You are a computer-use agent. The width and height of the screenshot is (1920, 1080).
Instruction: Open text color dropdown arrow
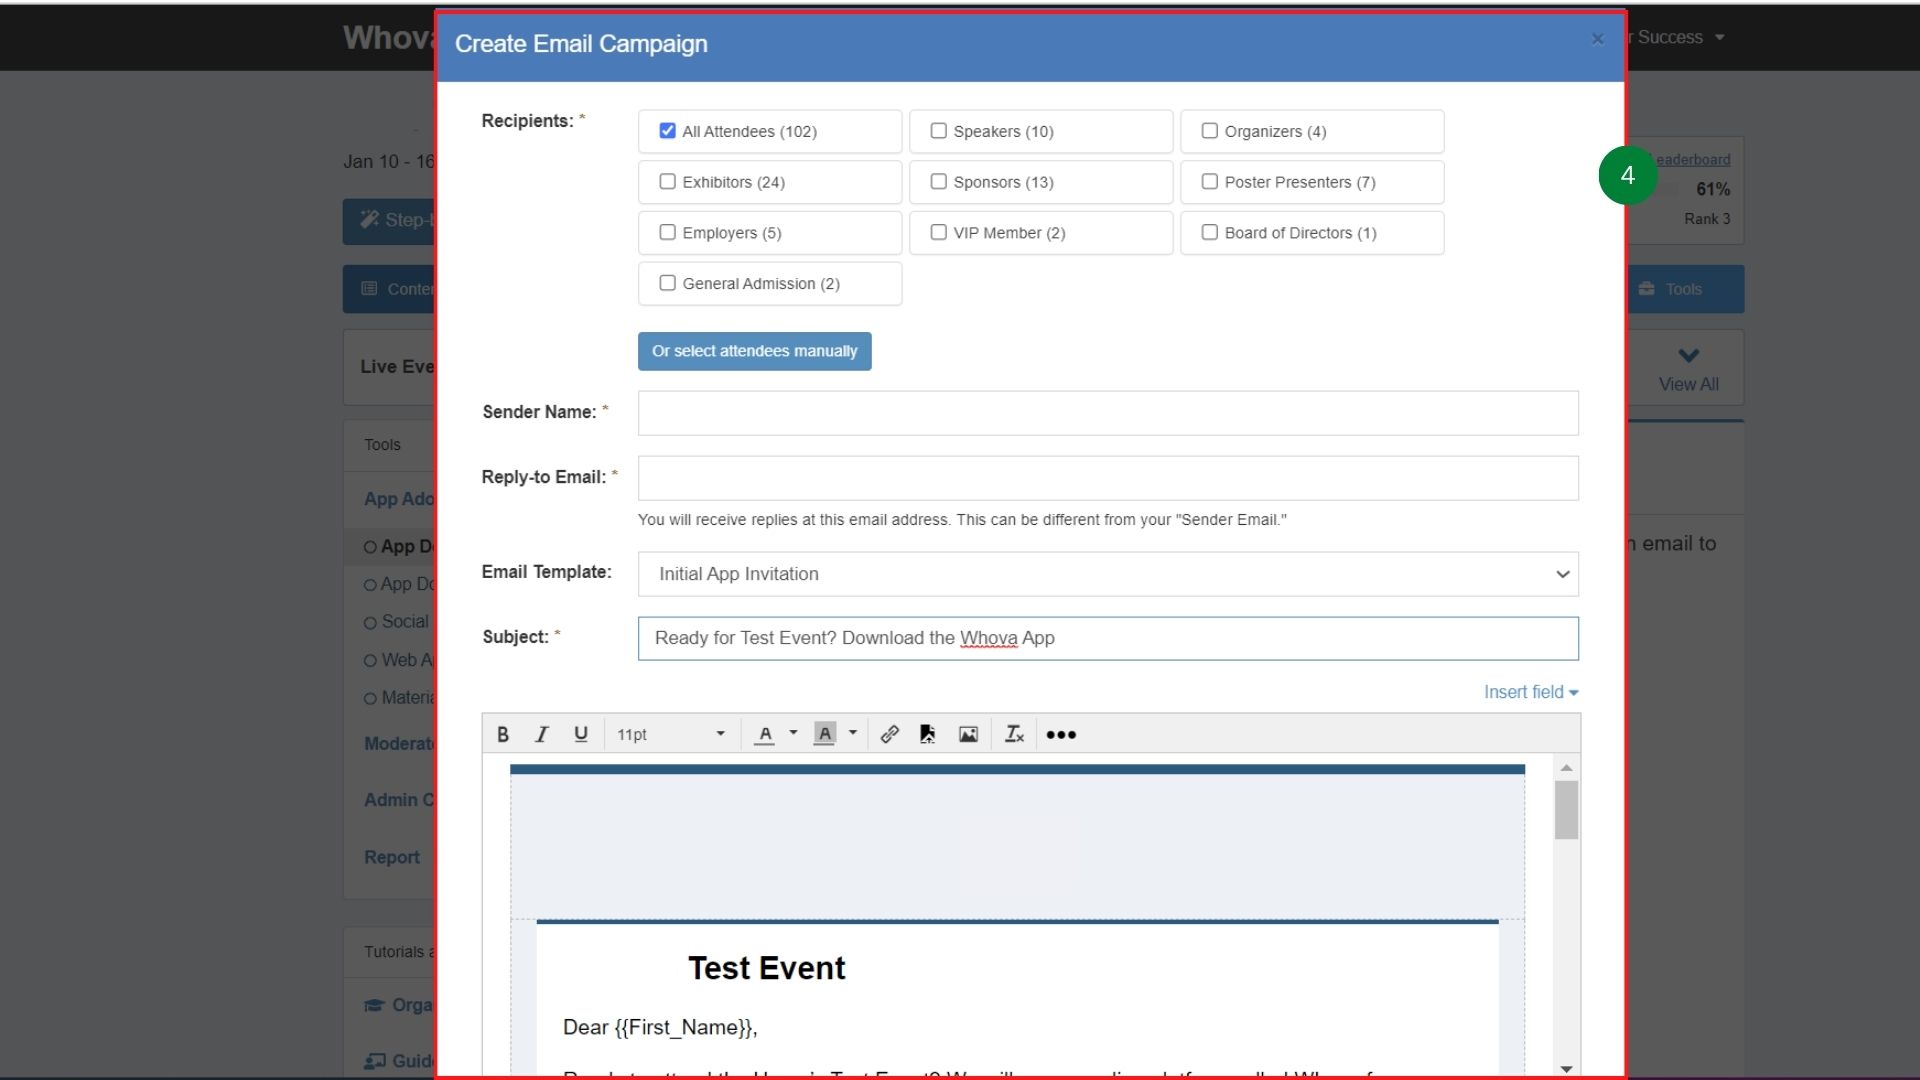click(x=793, y=733)
